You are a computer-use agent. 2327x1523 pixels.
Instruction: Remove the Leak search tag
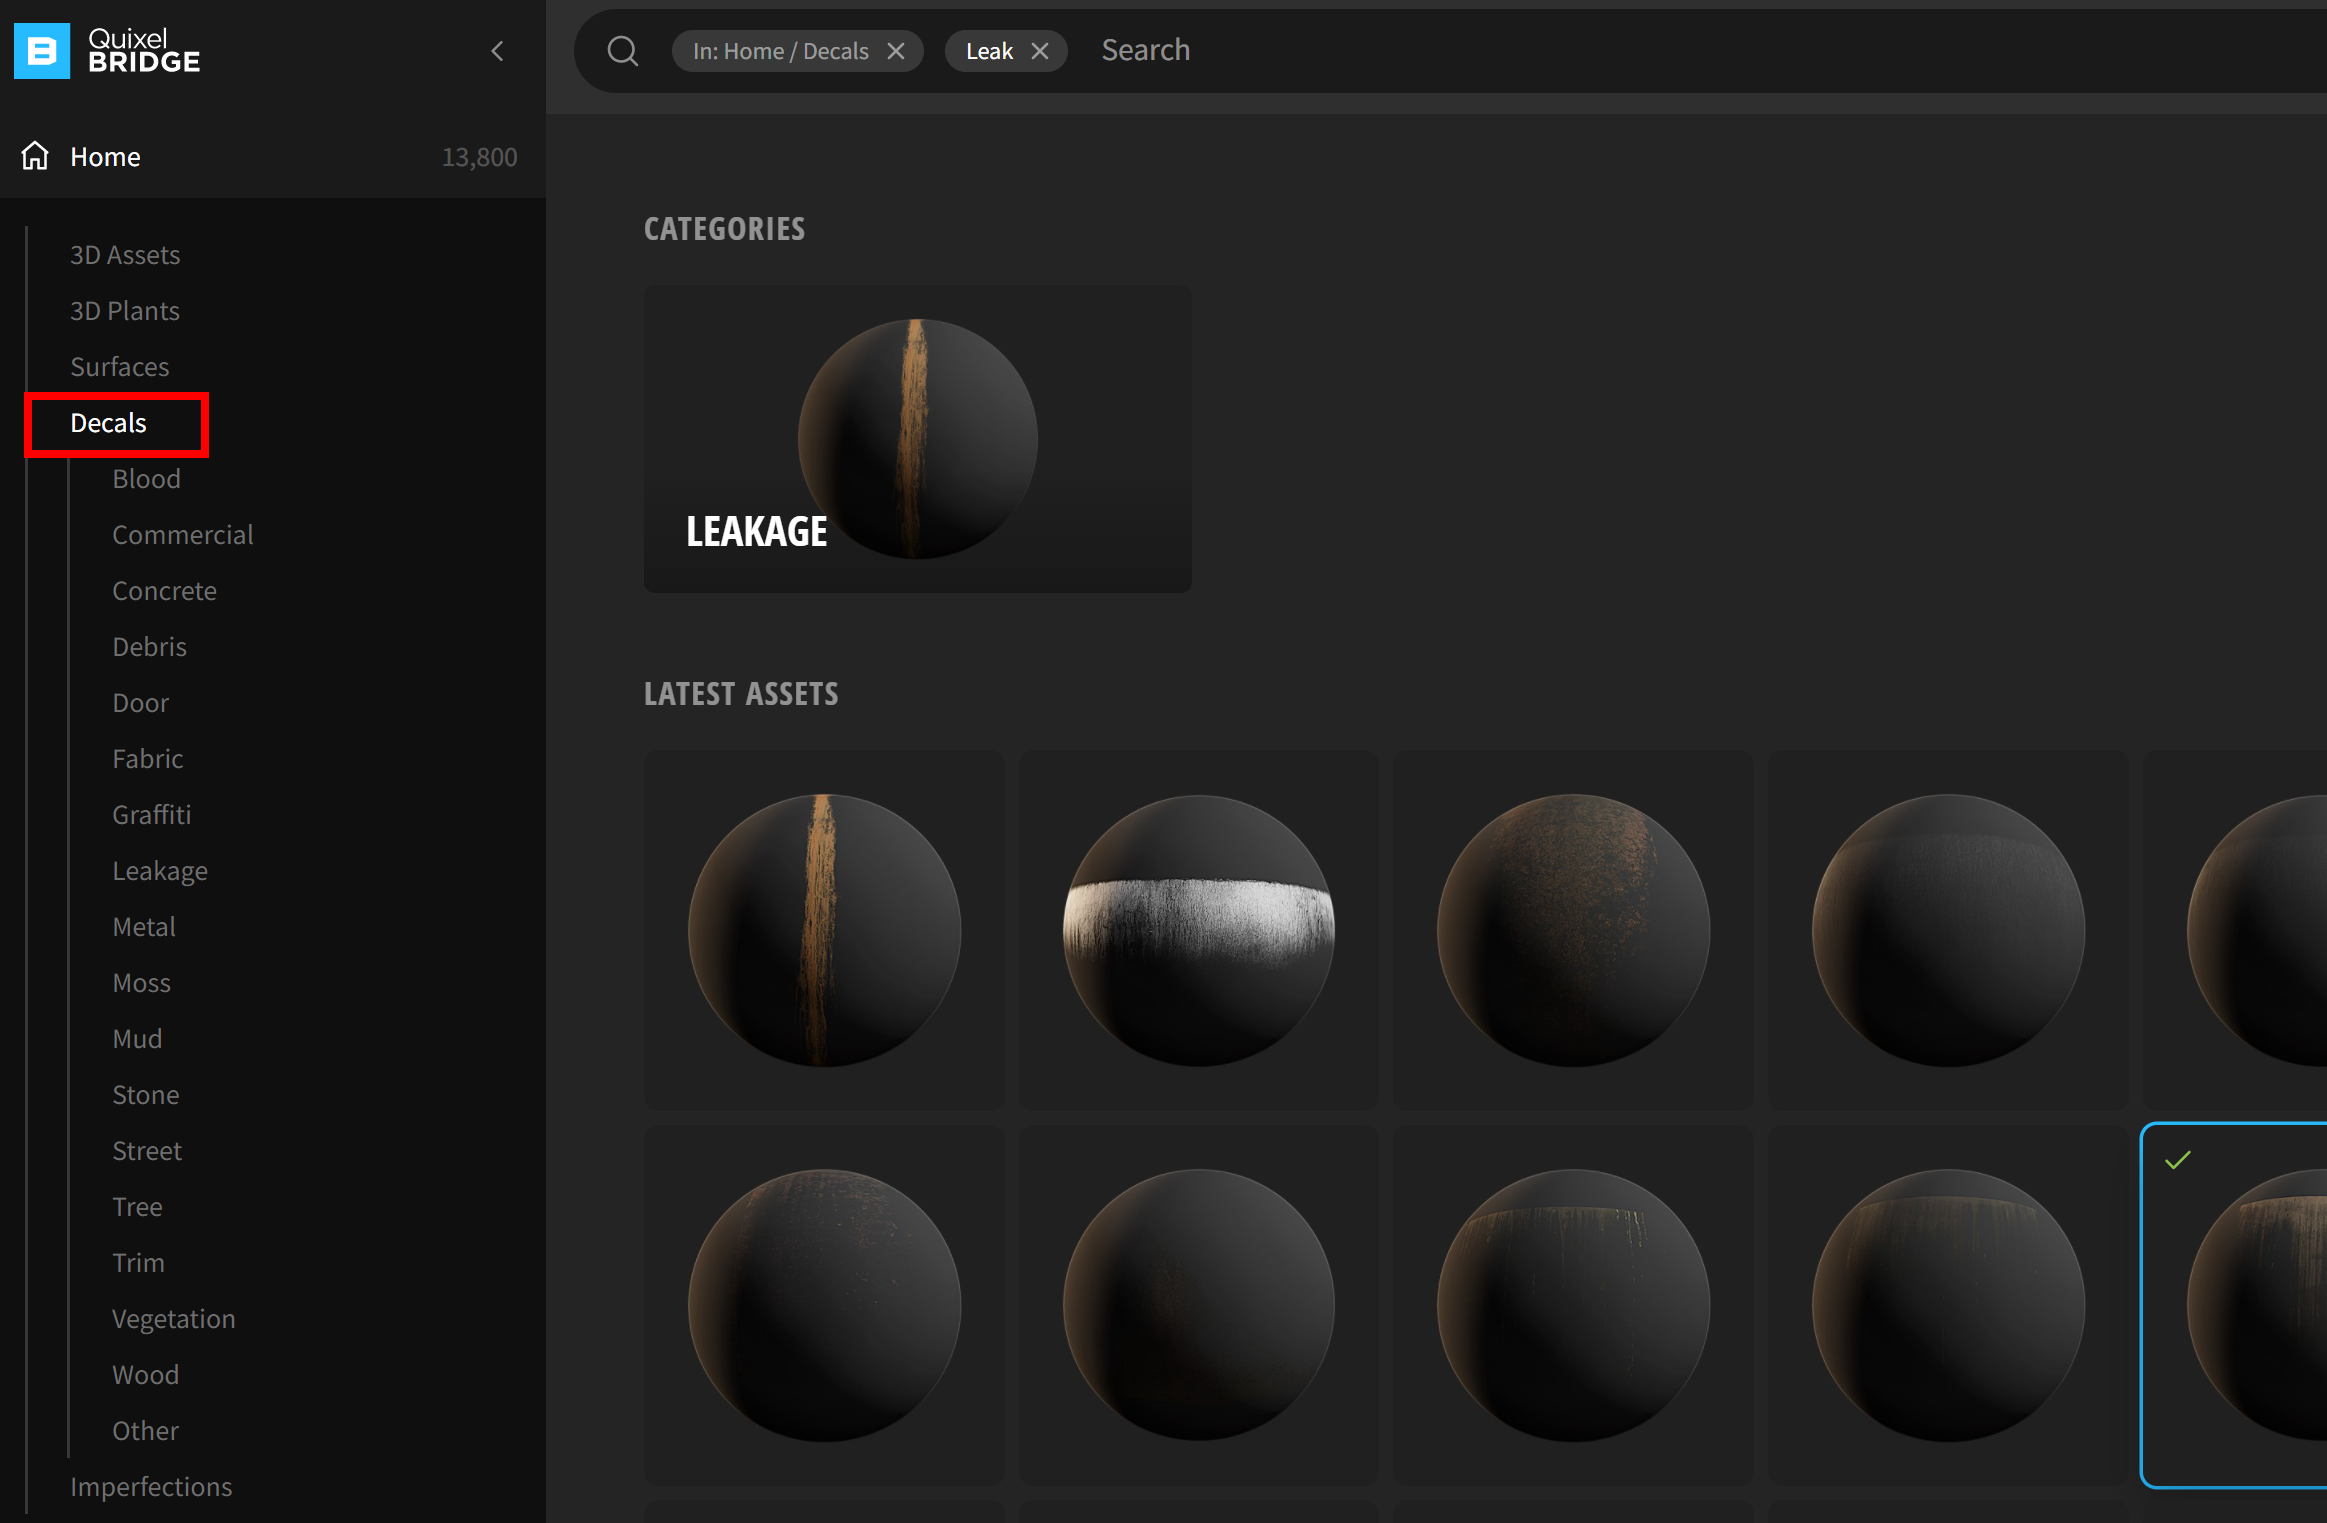click(x=1040, y=51)
